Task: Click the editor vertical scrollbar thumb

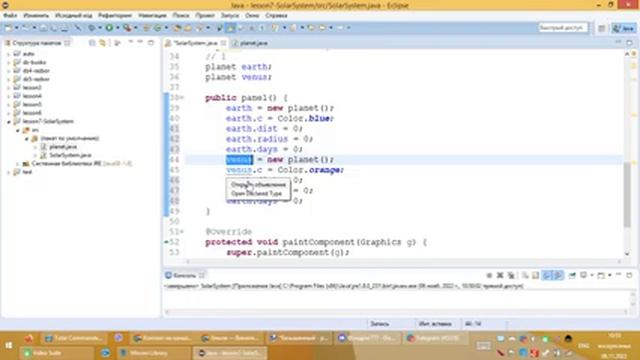Action: point(627,194)
